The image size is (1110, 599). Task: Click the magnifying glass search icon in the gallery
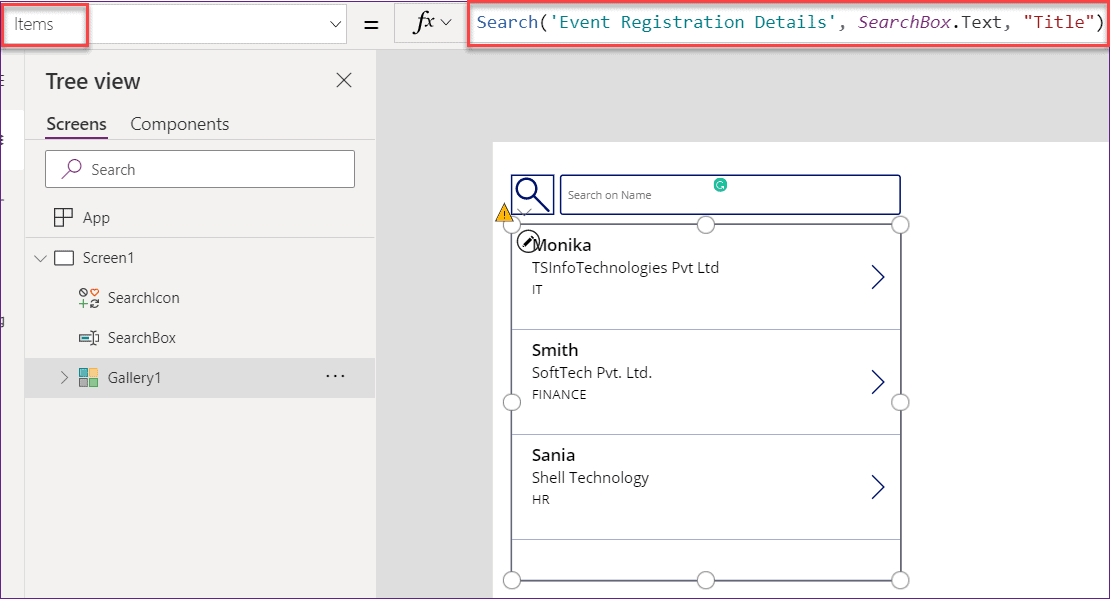(532, 194)
